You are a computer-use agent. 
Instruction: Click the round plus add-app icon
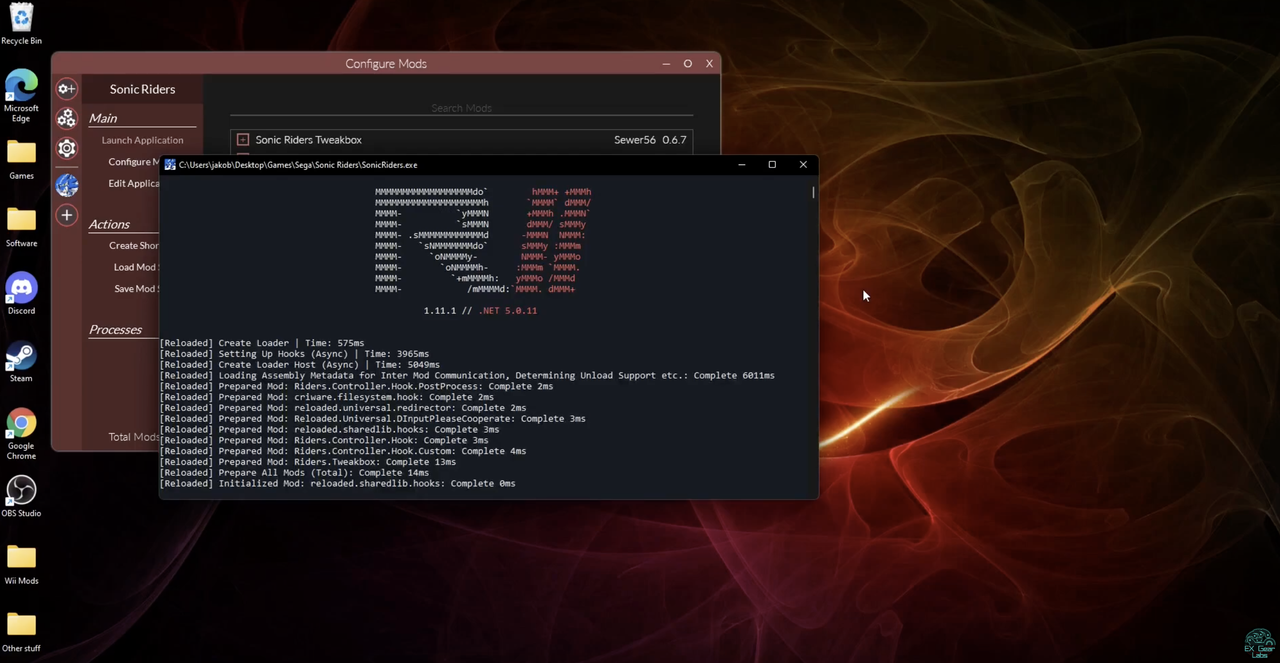tap(66, 215)
